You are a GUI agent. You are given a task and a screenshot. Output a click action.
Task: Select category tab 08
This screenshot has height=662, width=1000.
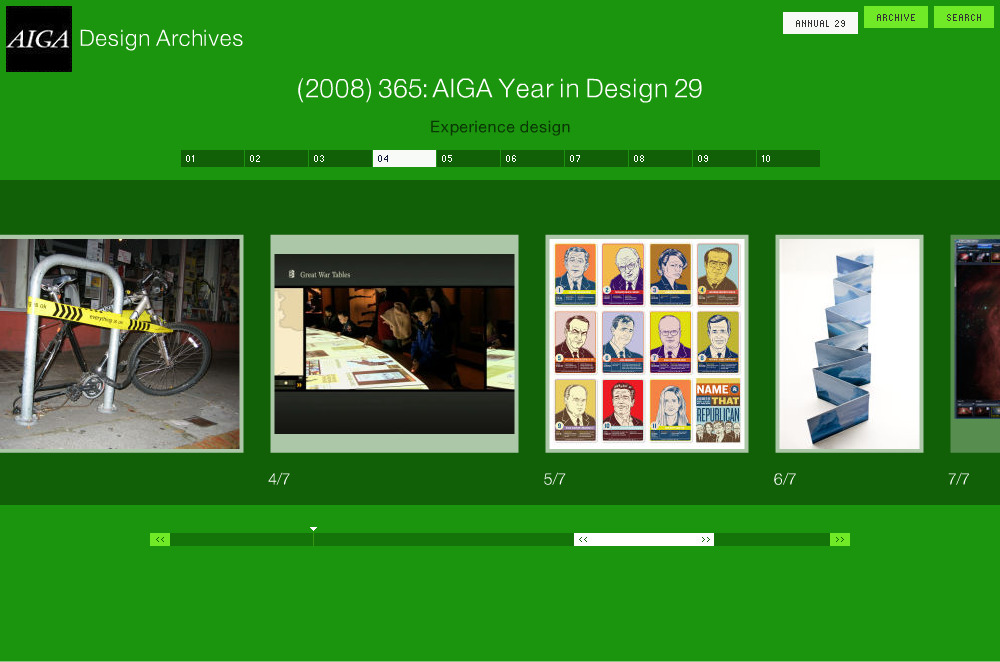(x=660, y=158)
